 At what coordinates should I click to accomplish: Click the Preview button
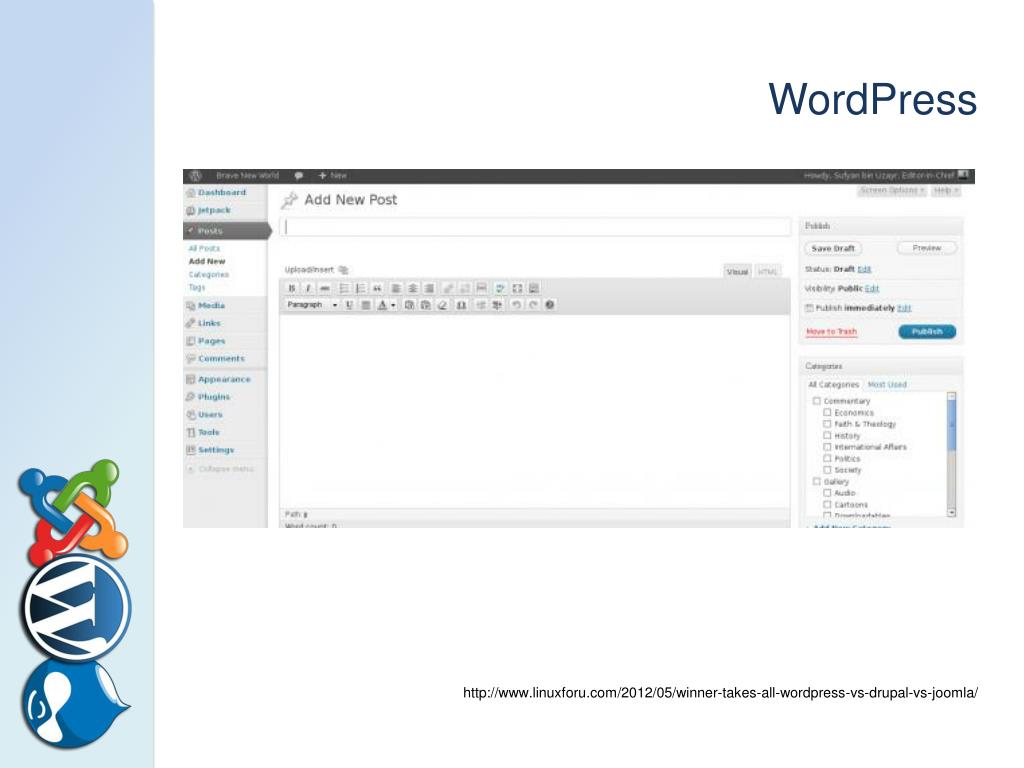927,248
